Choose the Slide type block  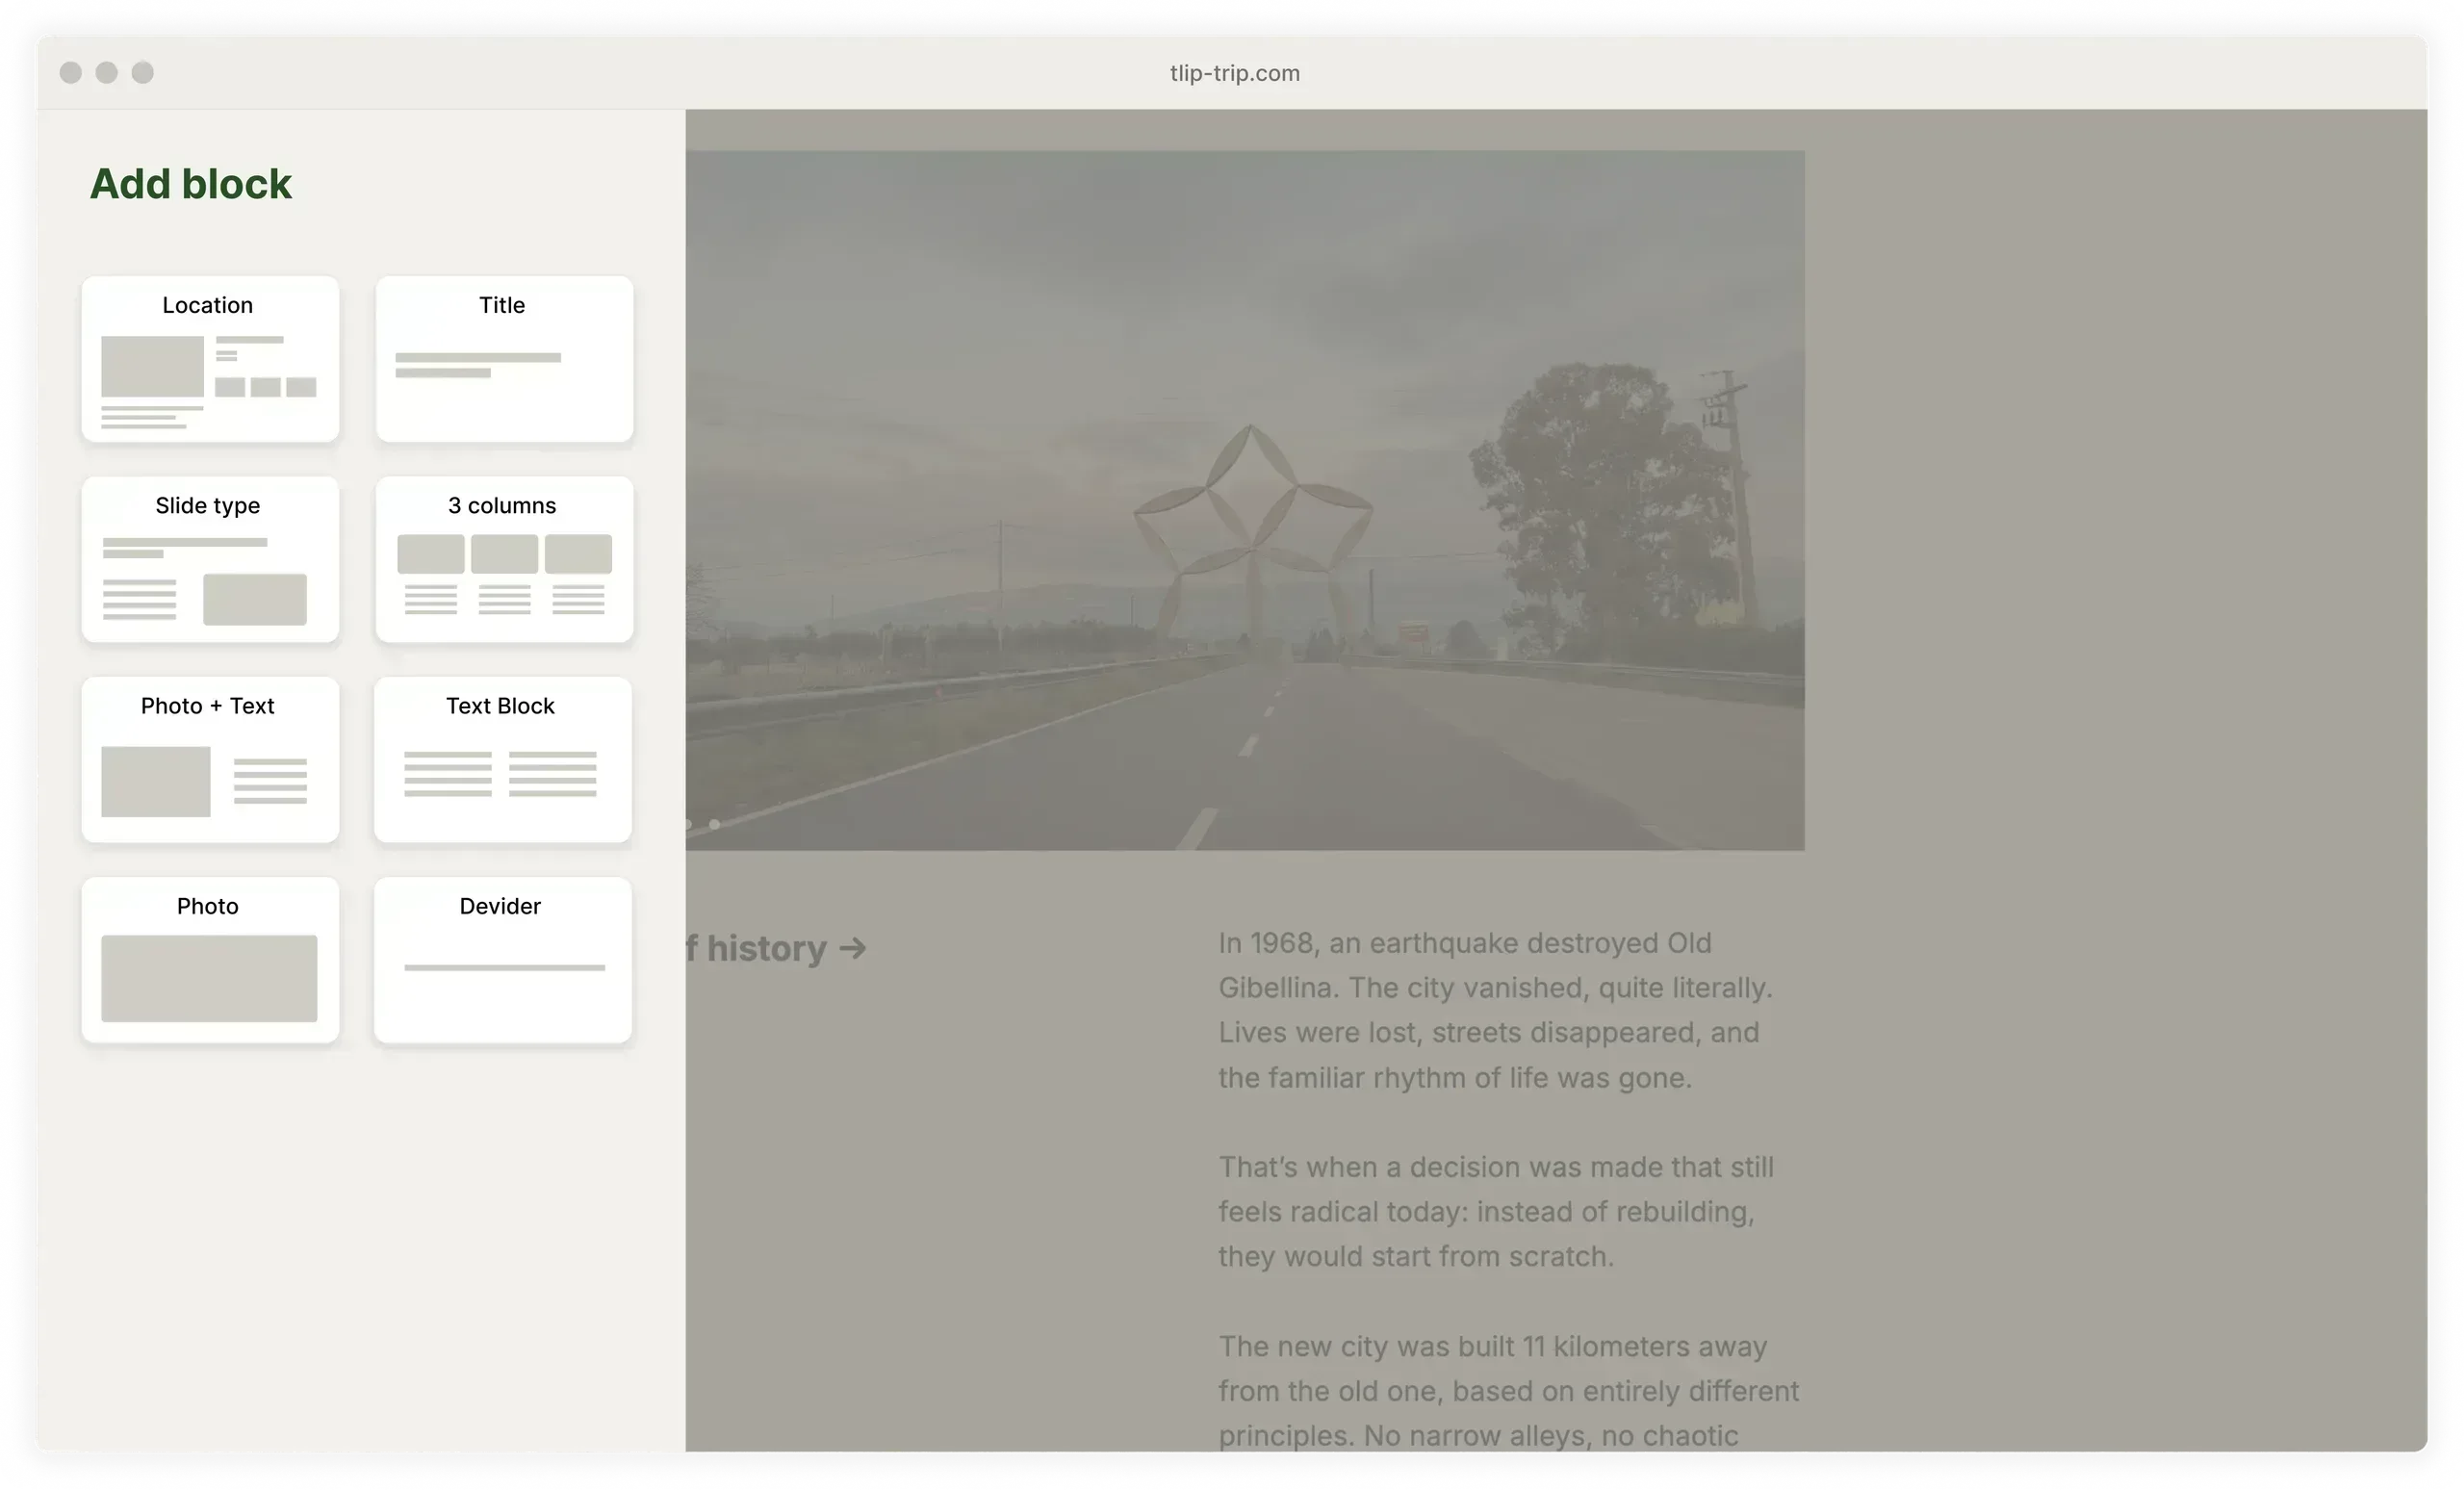210,559
